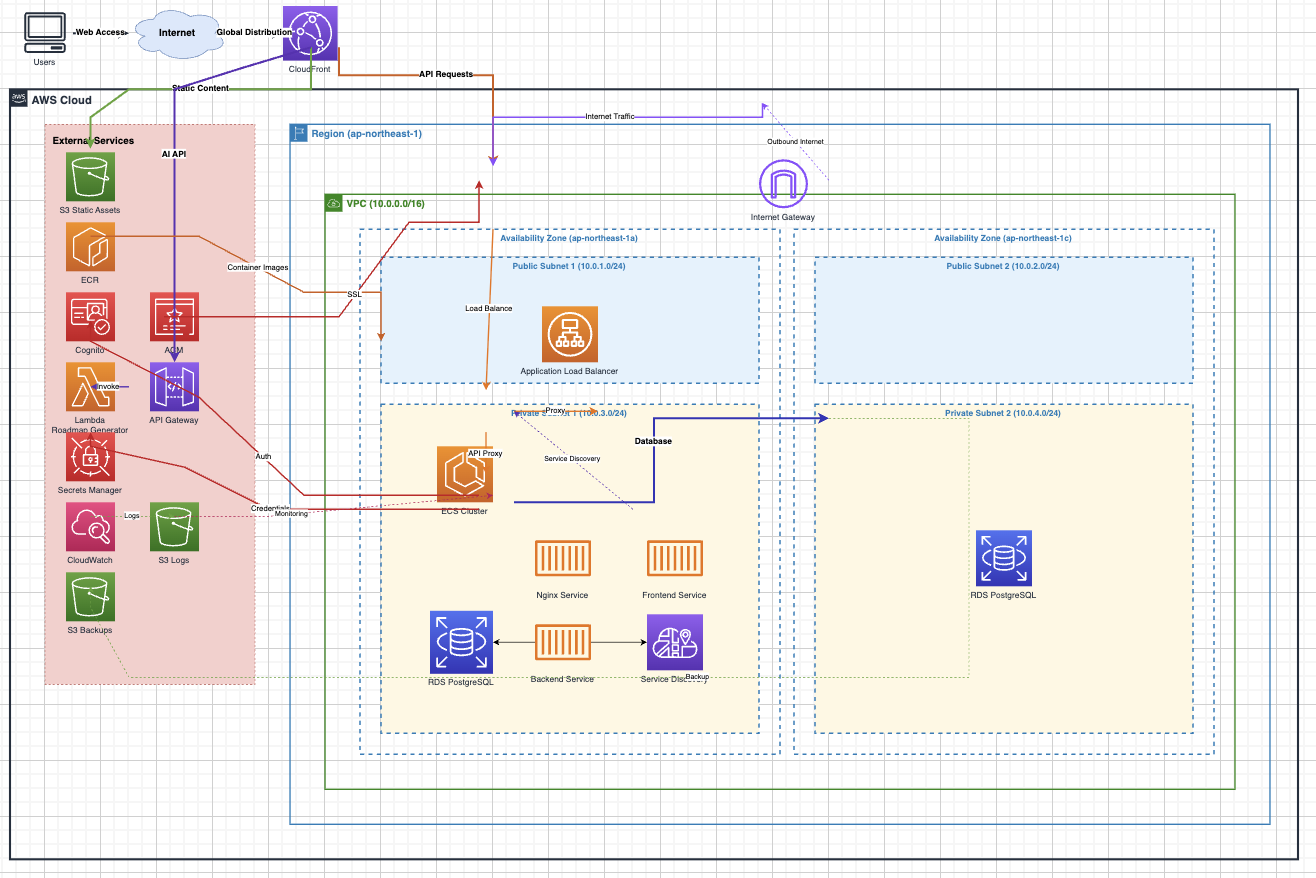Select the bold 'Database' edge label

[x=653, y=441]
